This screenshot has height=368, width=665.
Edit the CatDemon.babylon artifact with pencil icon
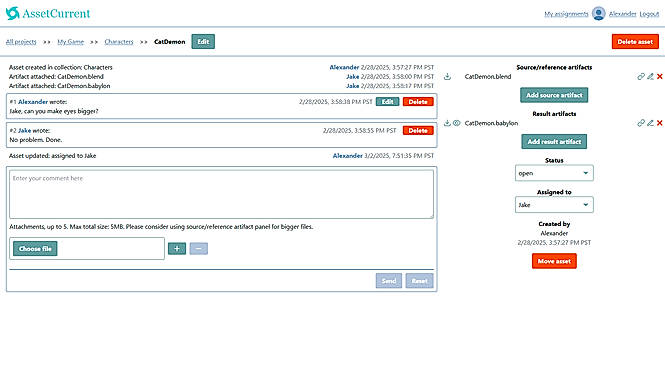(x=650, y=123)
